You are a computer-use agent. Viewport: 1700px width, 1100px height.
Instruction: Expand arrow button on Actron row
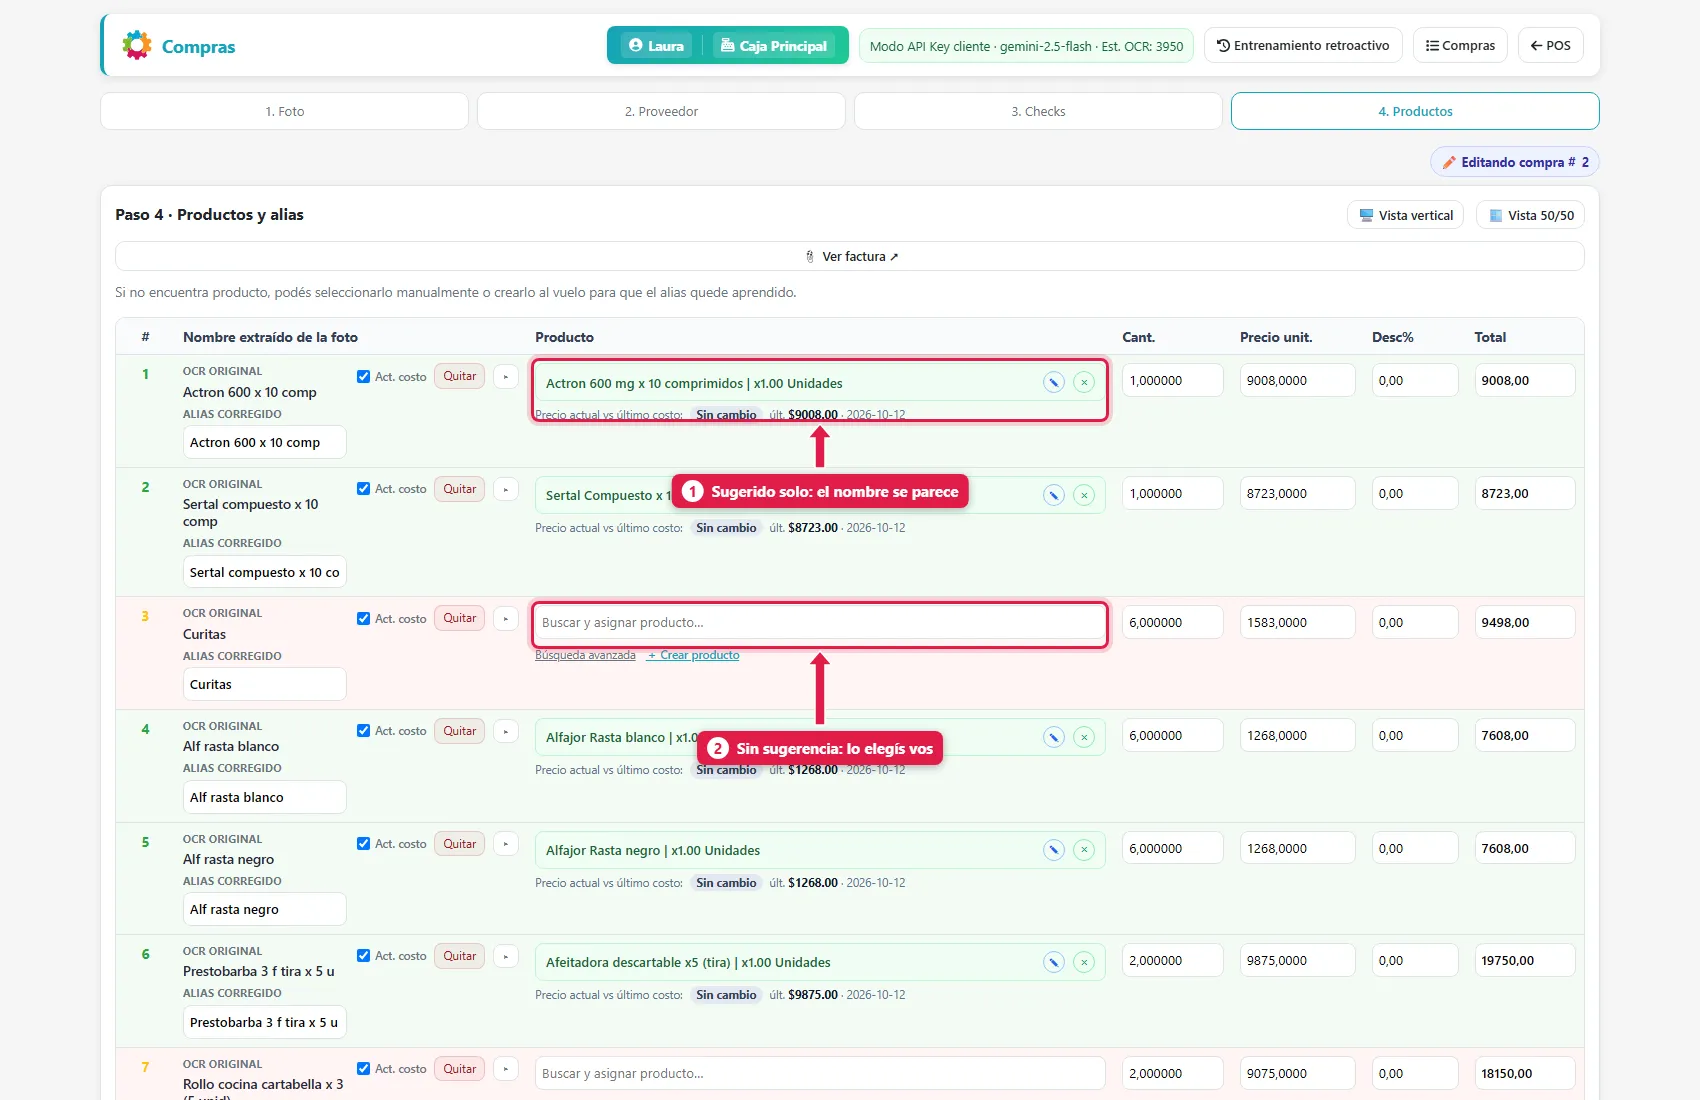coord(506,377)
